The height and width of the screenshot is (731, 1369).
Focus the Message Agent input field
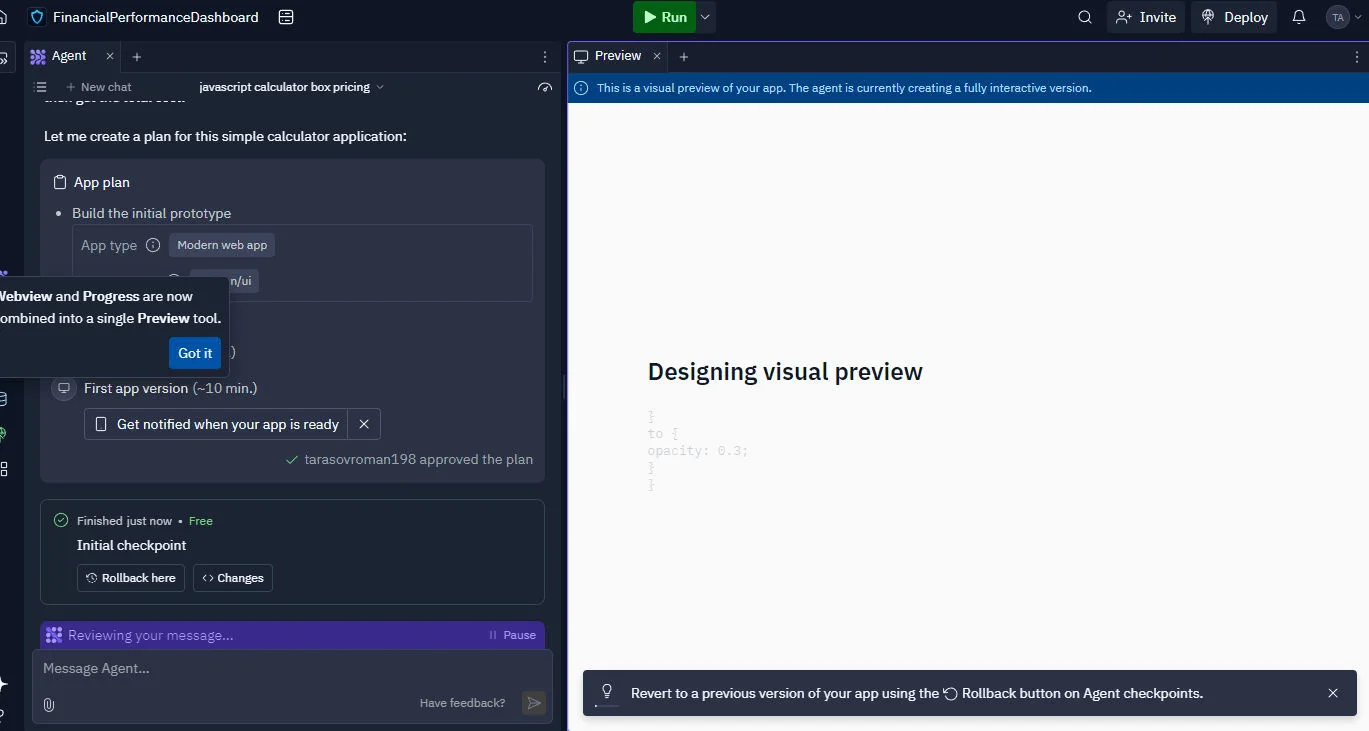tap(280, 669)
